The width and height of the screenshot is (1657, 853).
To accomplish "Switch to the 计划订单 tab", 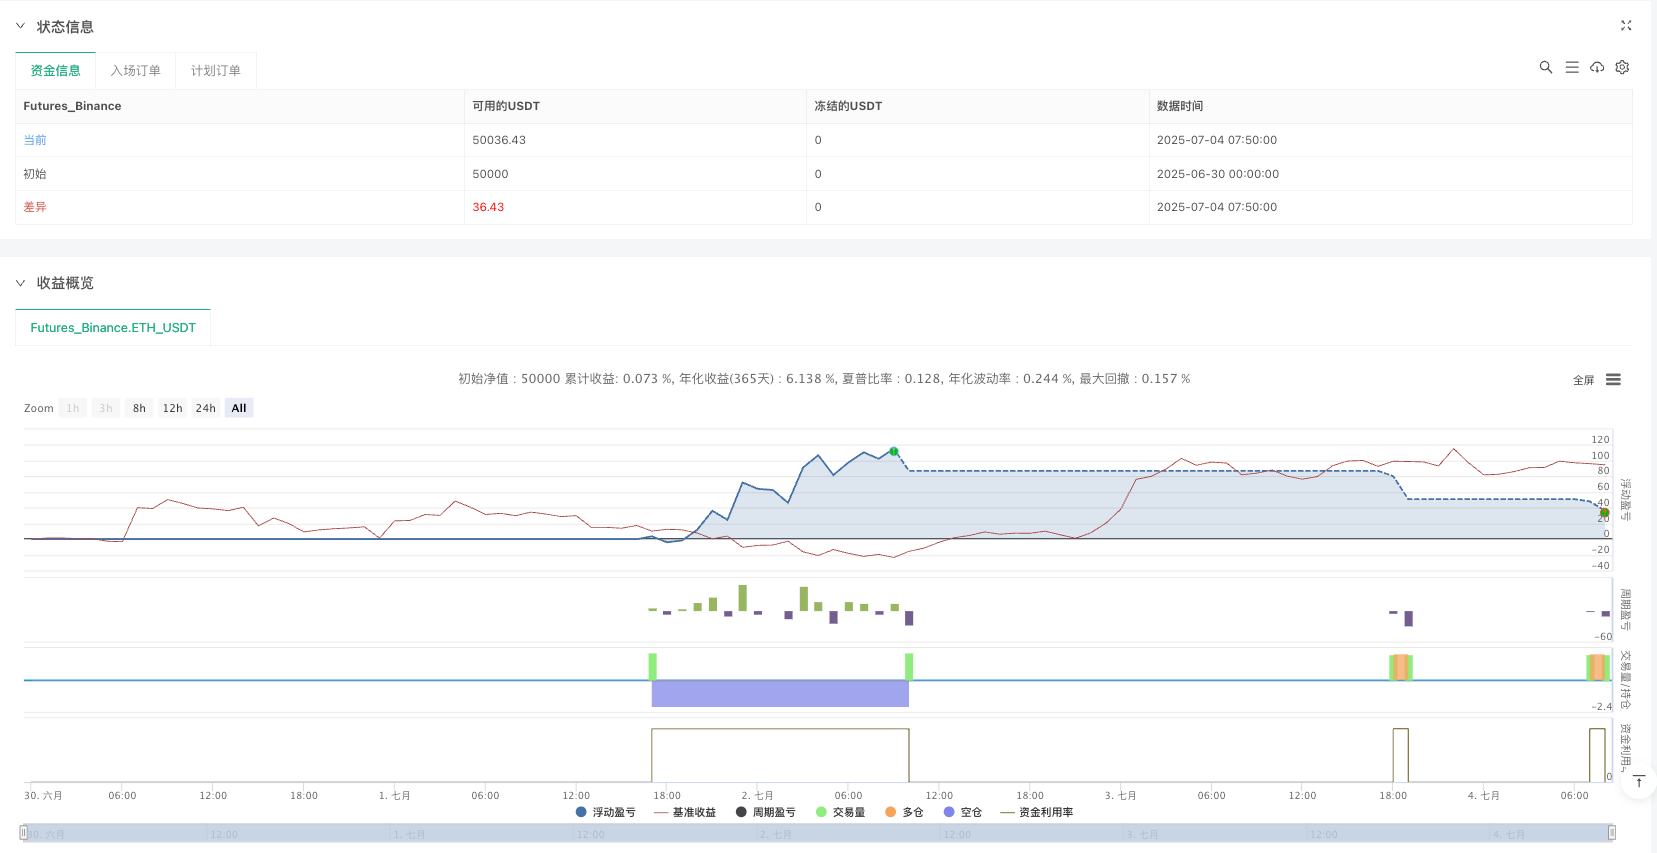I will tap(216, 71).
